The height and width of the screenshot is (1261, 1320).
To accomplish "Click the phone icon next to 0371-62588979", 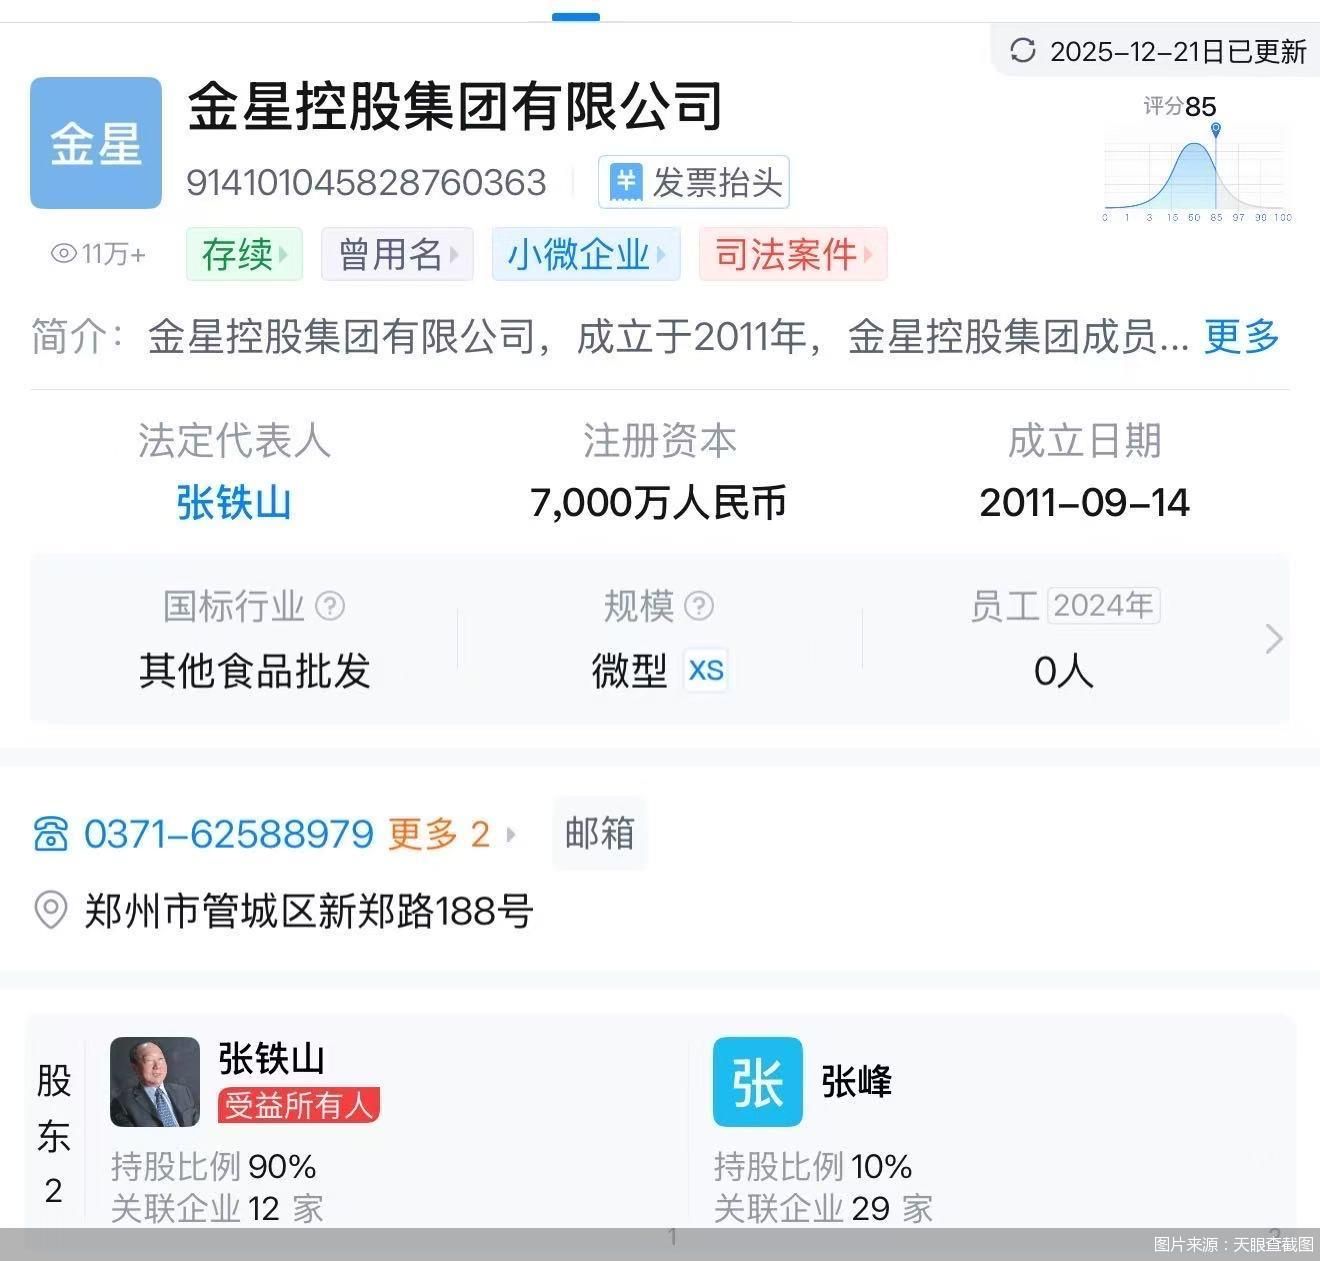I will pos(49,833).
